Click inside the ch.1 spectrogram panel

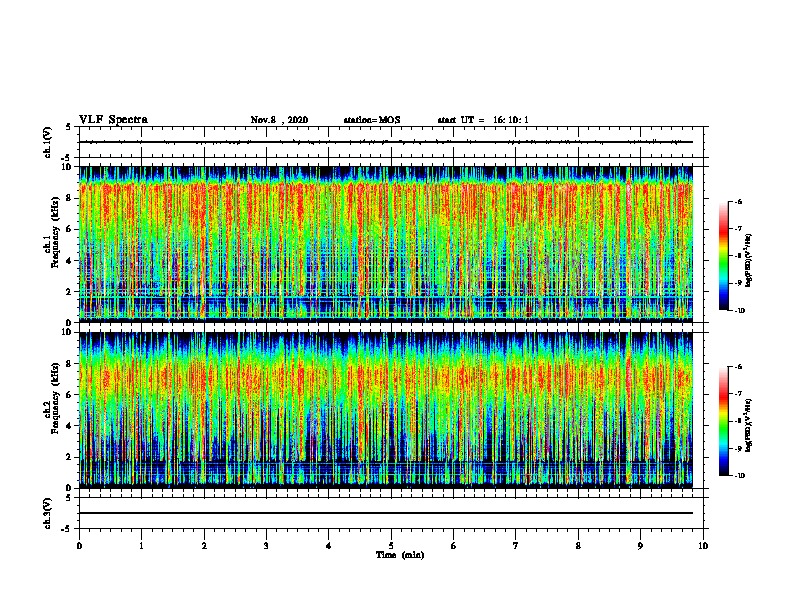(386, 244)
